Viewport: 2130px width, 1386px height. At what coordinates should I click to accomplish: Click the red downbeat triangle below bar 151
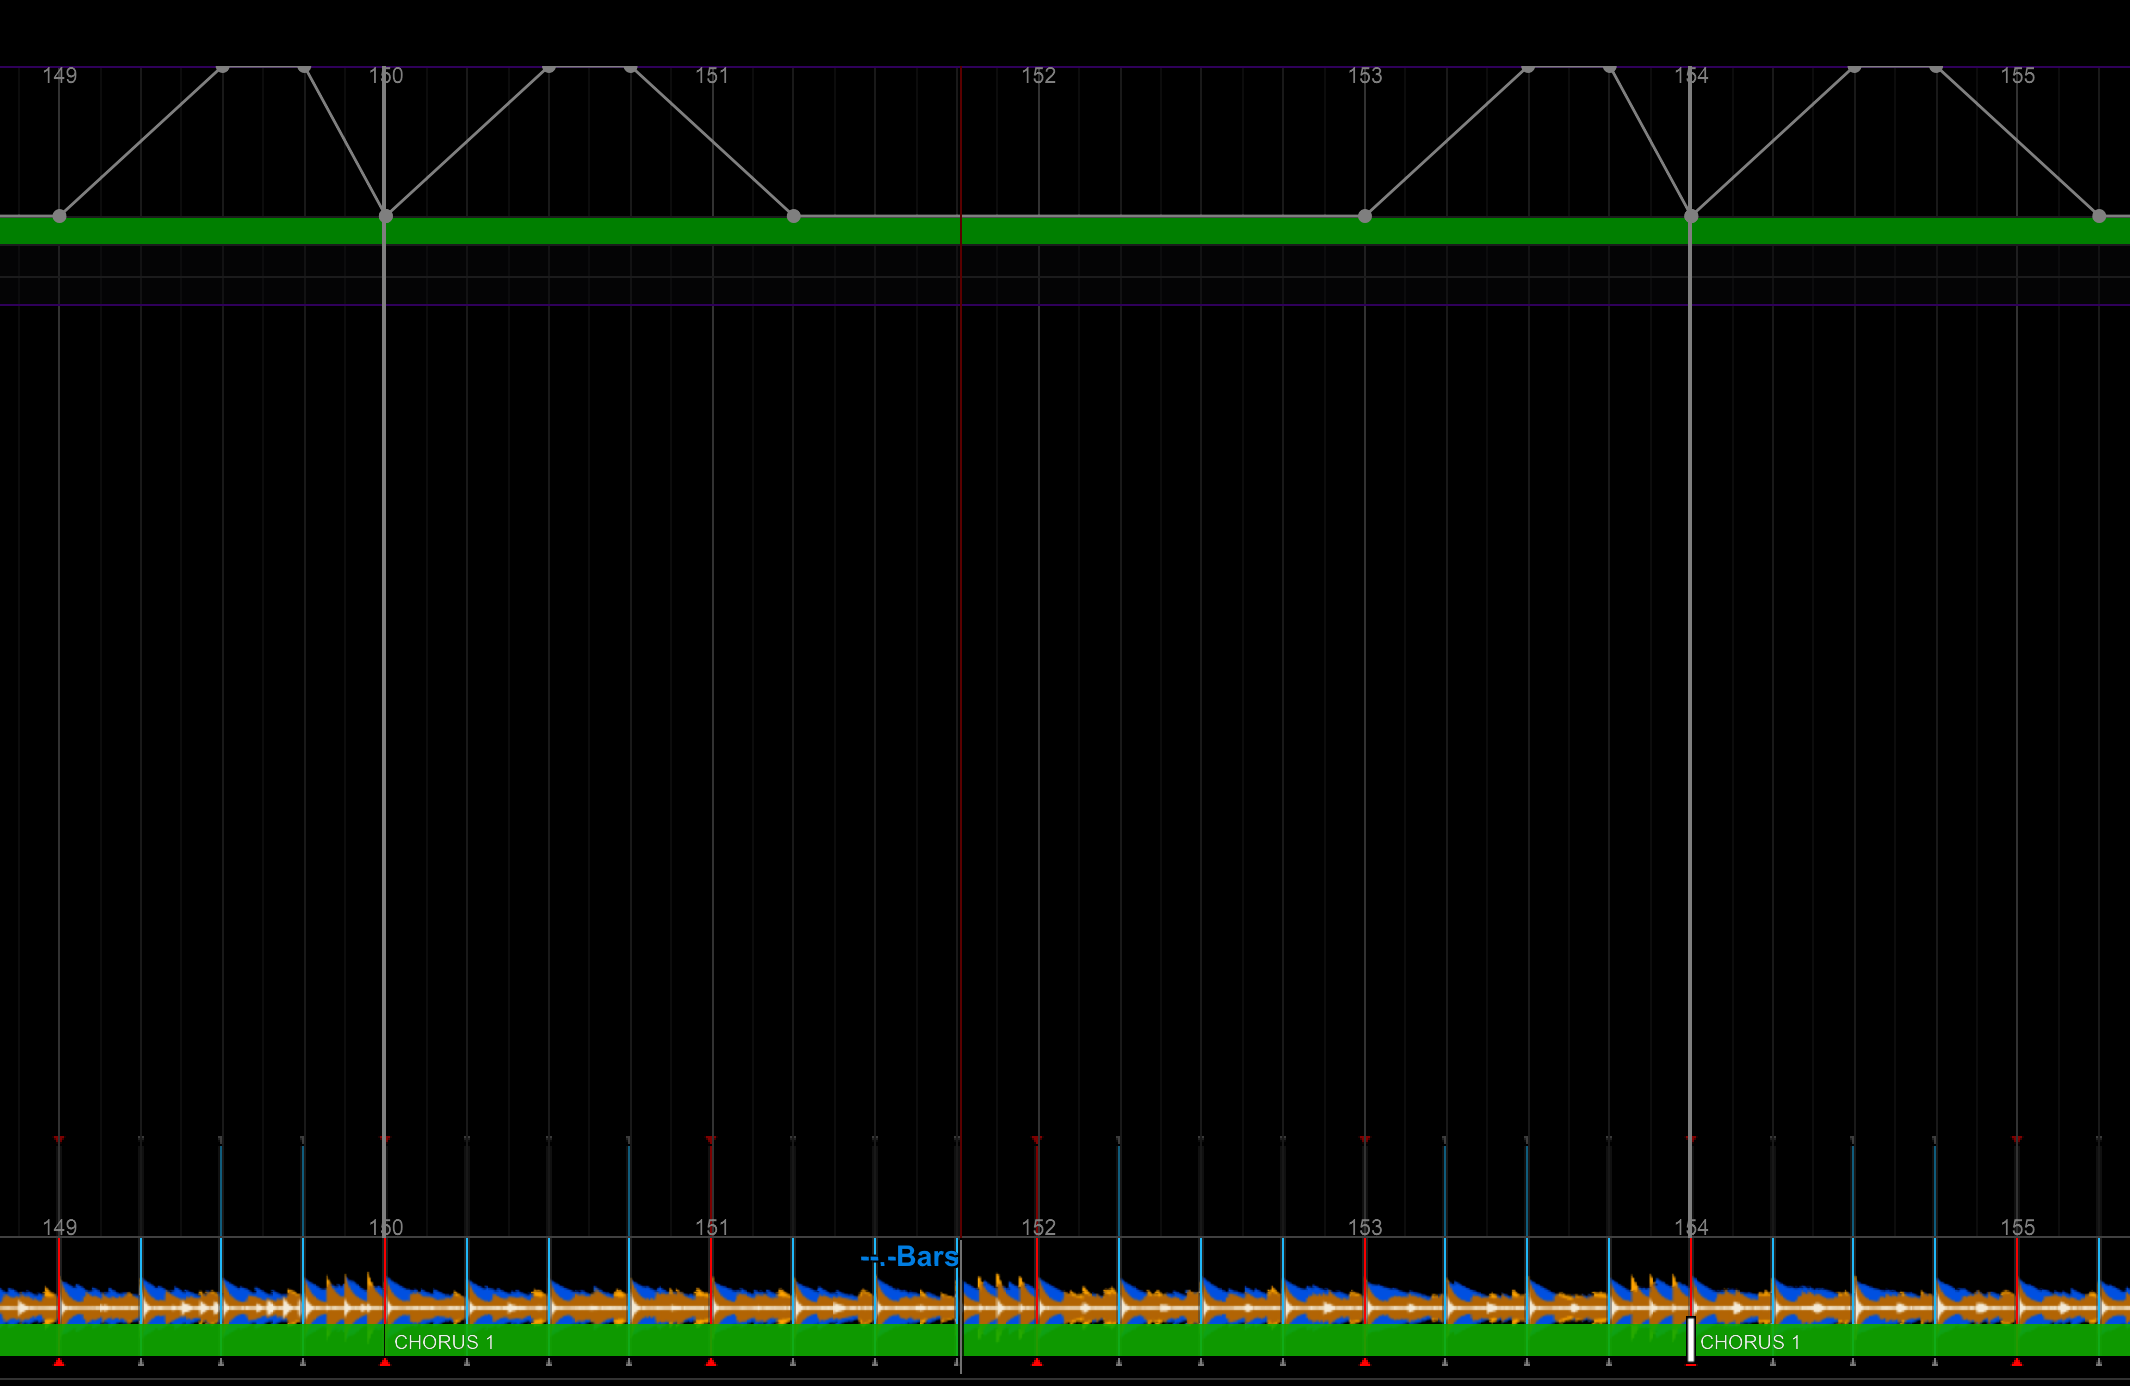(x=711, y=1362)
